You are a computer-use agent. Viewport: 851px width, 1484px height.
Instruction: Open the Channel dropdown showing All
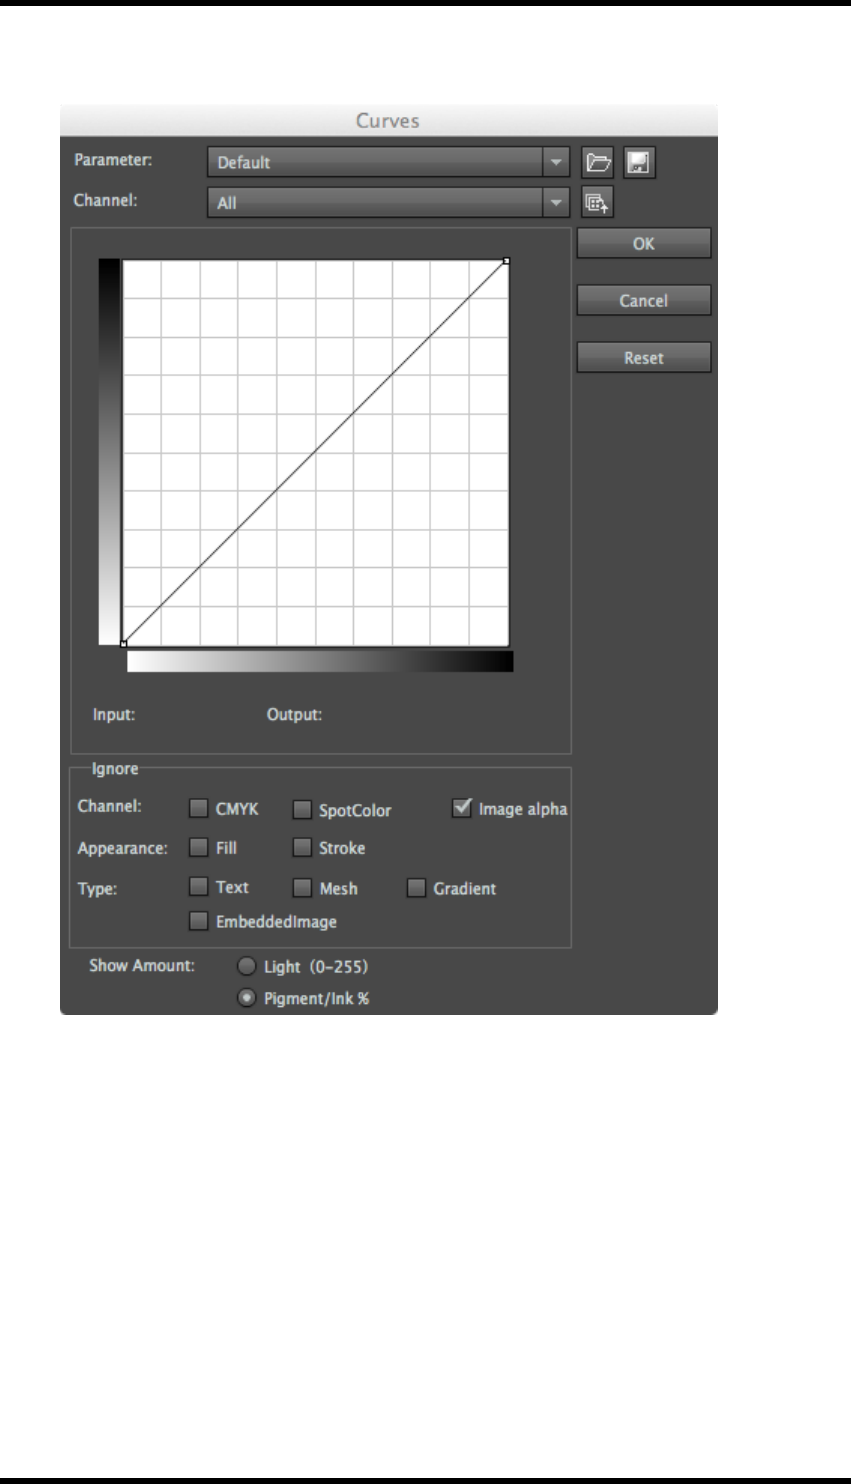pos(388,203)
